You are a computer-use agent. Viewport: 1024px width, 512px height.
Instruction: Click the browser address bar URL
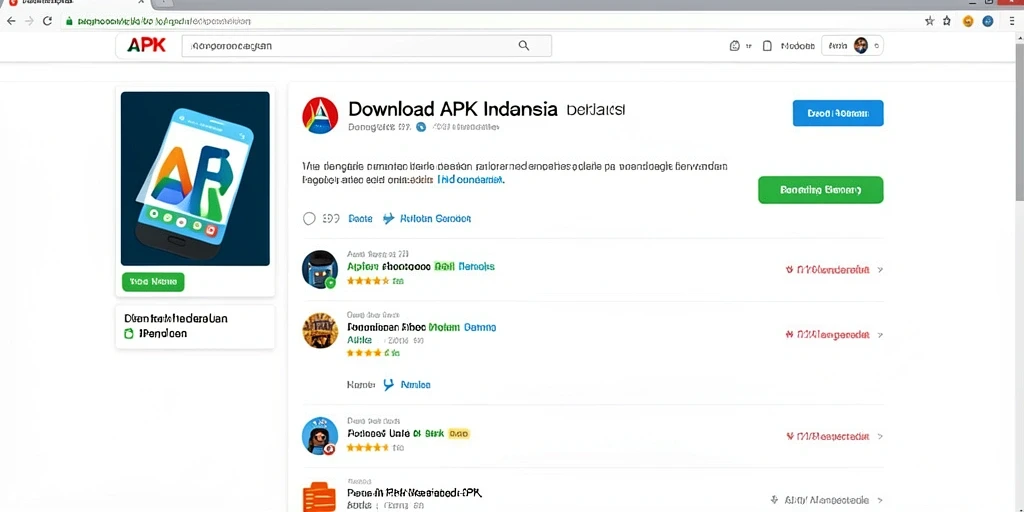coord(164,21)
